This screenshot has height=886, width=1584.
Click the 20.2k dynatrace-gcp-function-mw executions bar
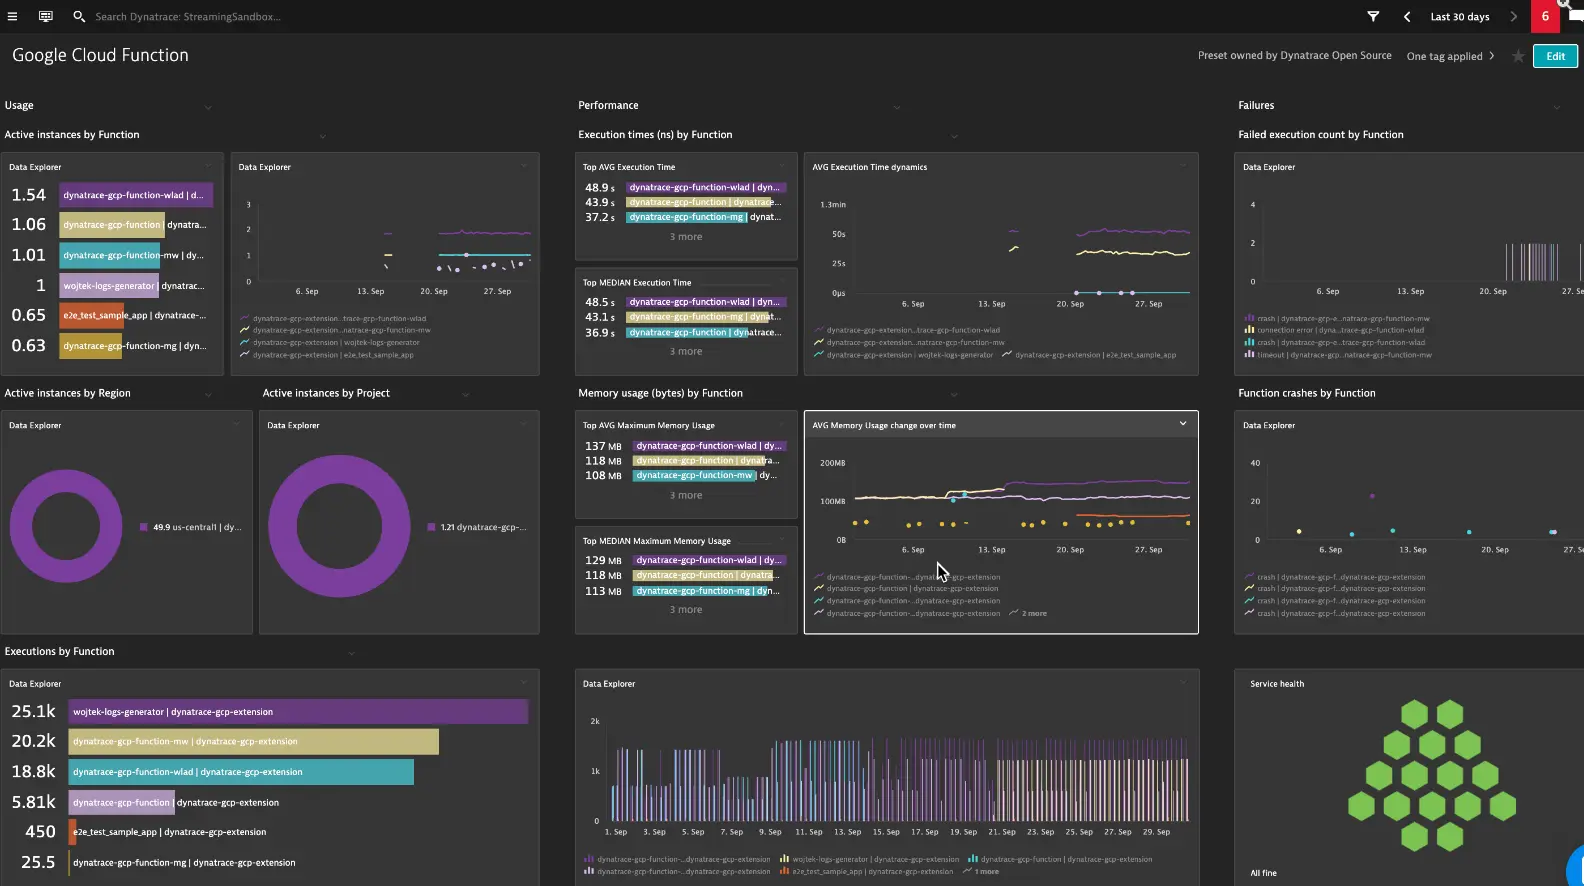254,742
